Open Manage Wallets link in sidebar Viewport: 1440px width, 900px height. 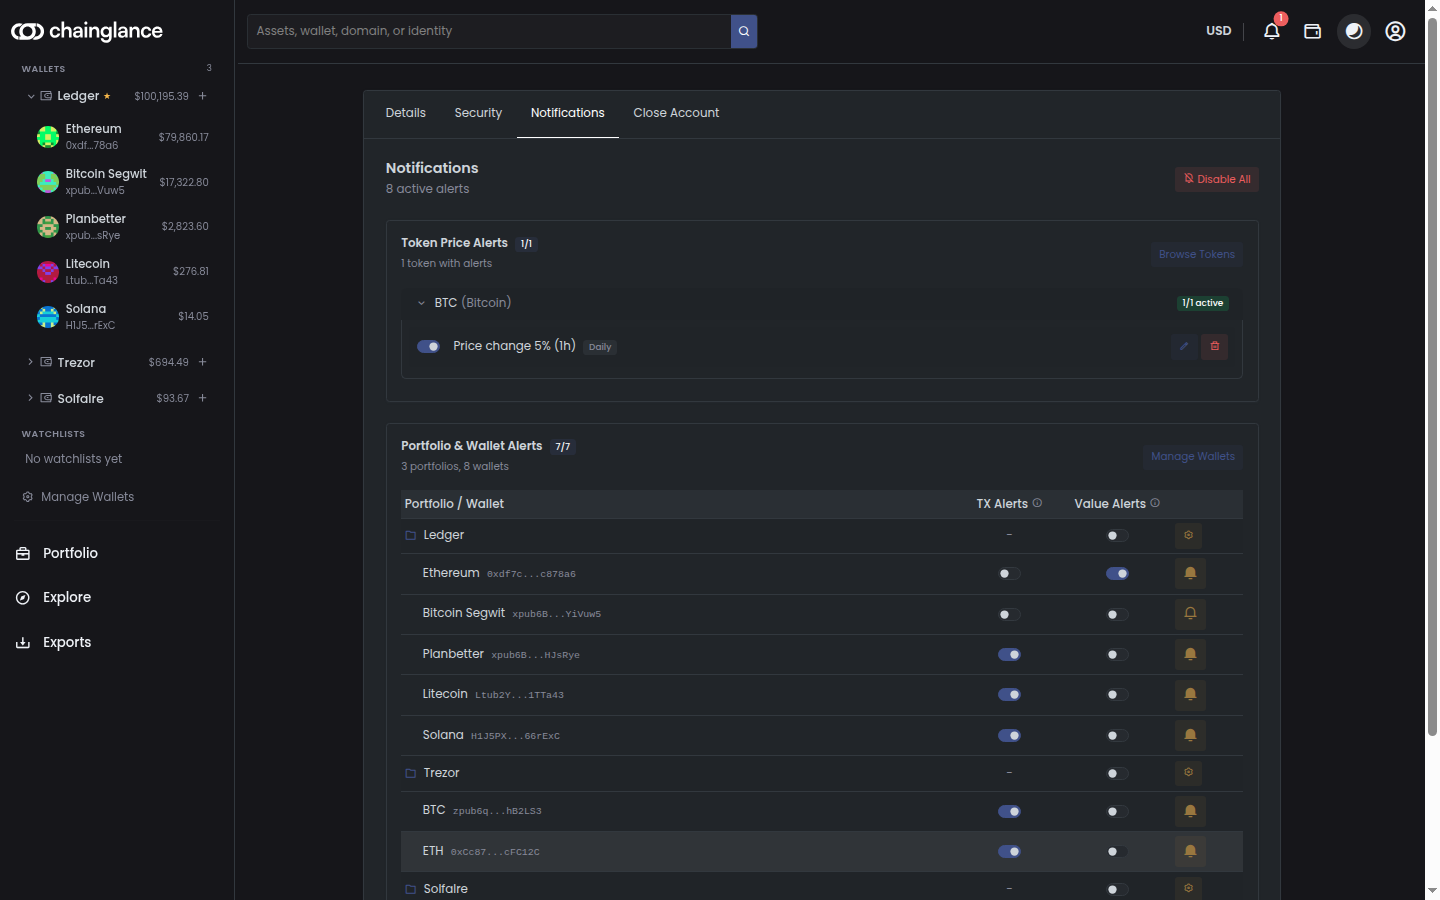coord(78,497)
